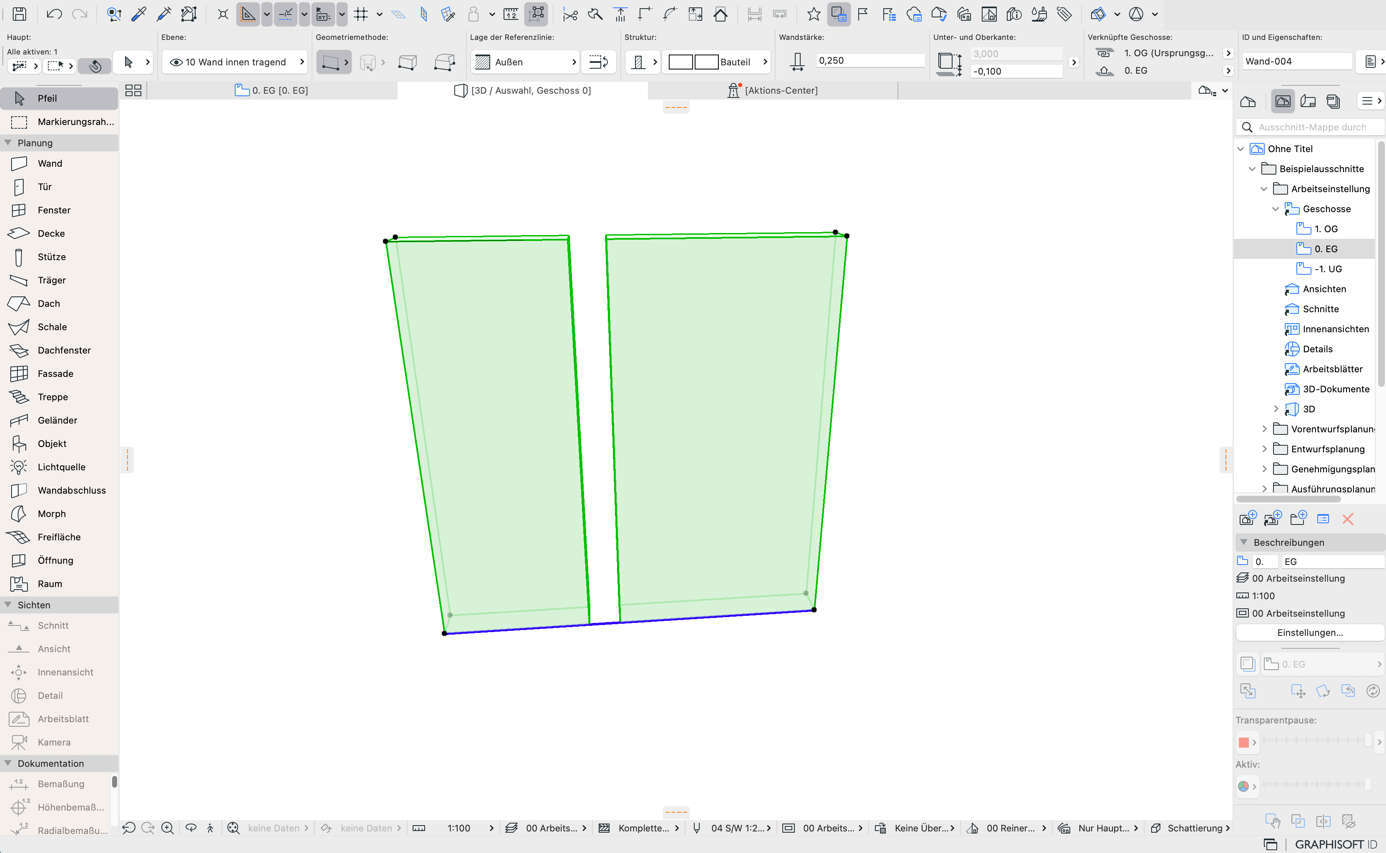
Task: Inject parameters with syringe icon
Action: click(x=163, y=14)
